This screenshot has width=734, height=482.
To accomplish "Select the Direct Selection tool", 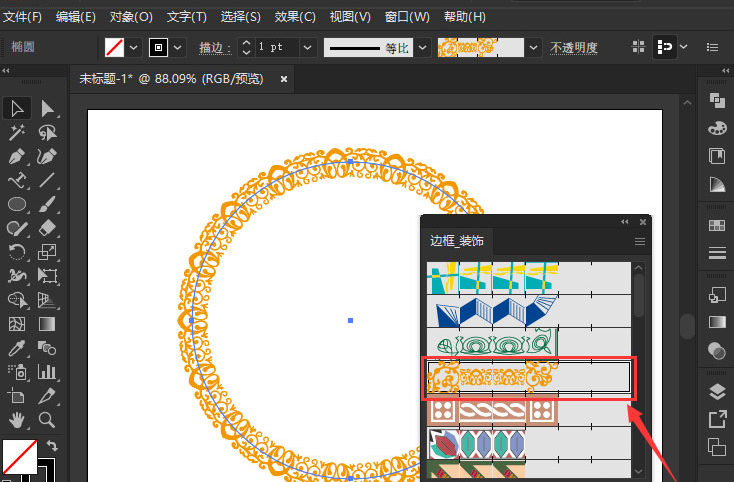I will coord(47,108).
